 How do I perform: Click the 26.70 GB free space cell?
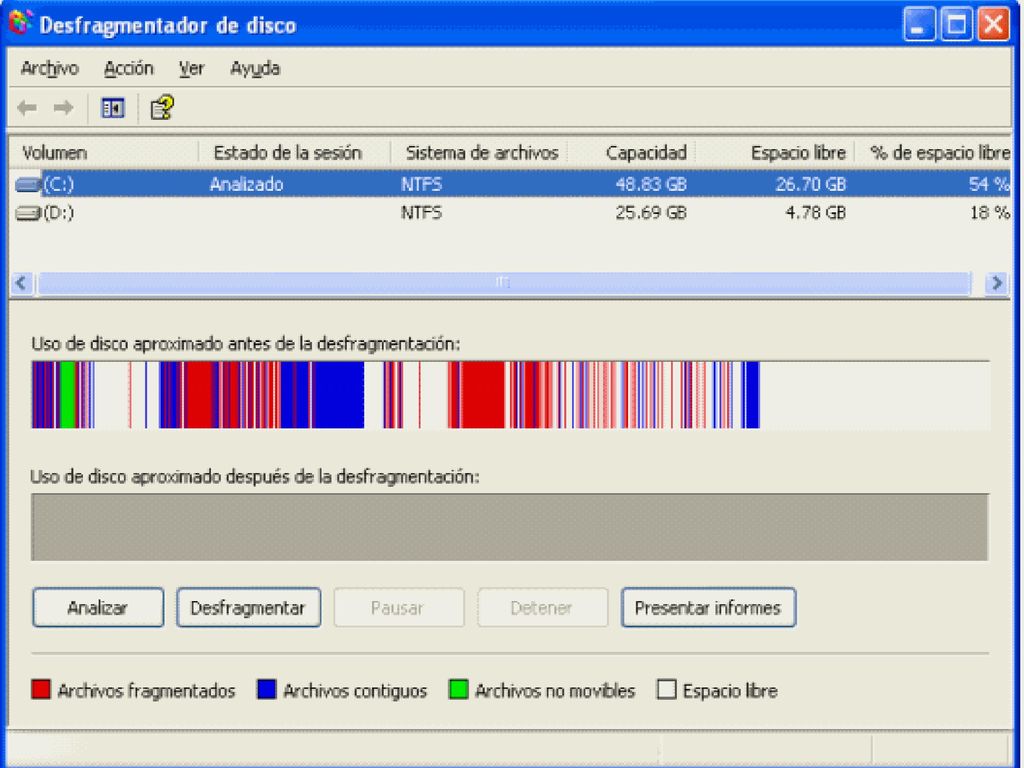(x=810, y=185)
